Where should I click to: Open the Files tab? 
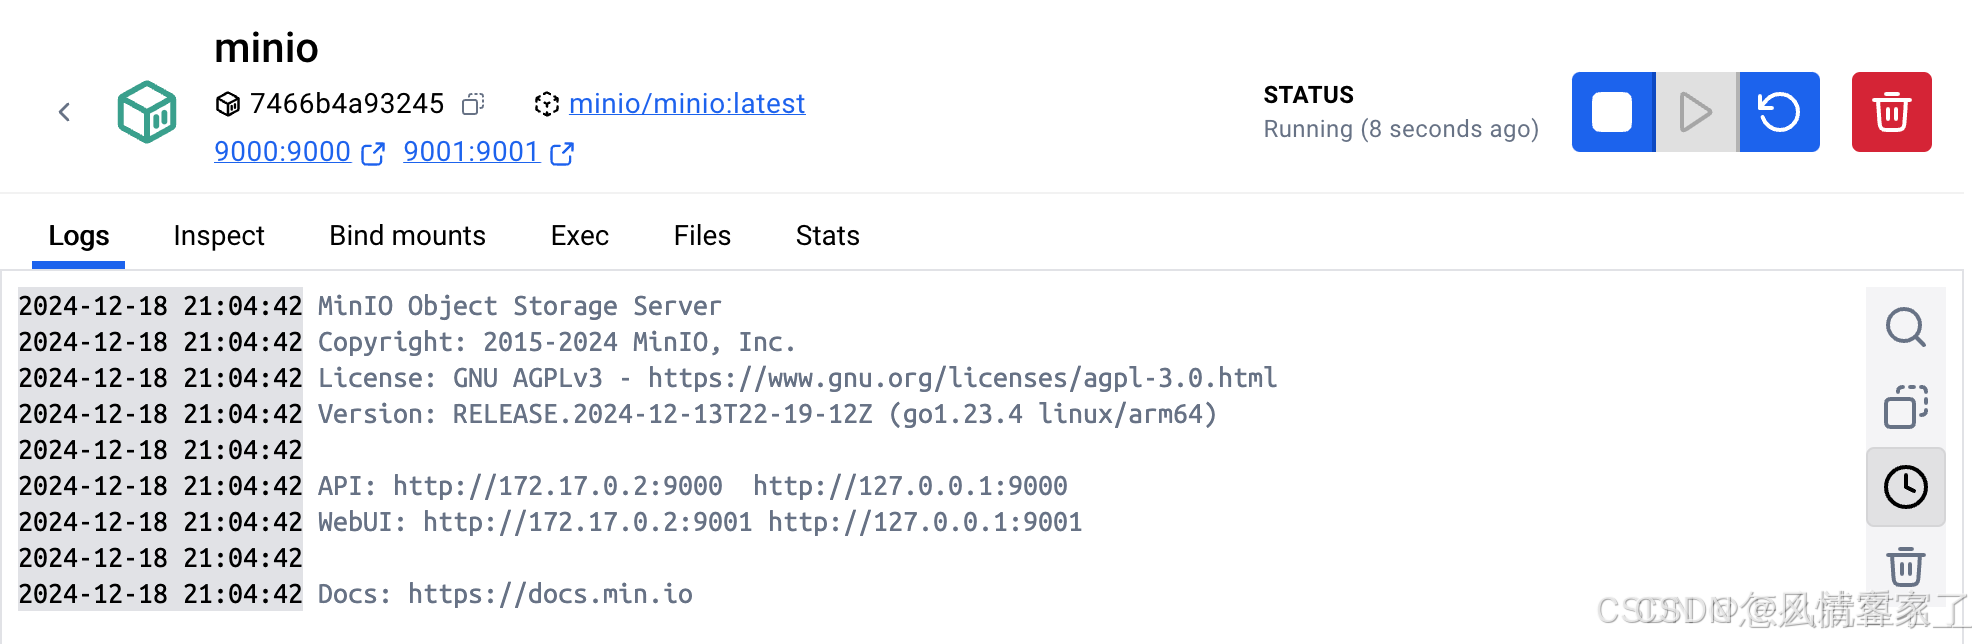(702, 236)
